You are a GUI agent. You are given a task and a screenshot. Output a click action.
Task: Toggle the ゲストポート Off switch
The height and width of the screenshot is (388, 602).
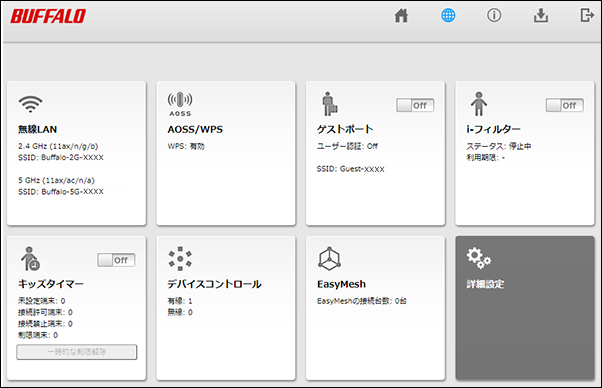point(415,105)
